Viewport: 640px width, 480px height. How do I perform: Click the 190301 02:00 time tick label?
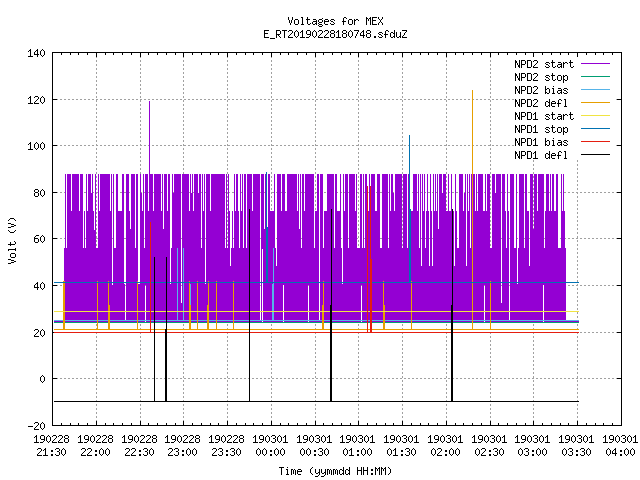pos(445,446)
